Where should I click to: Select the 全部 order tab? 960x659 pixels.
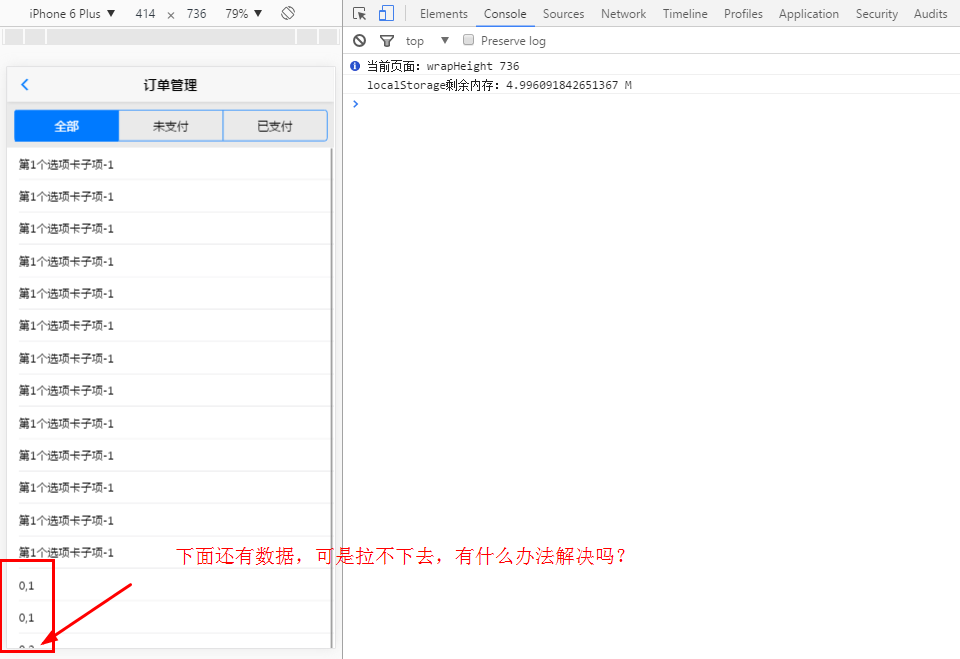(66, 126)
